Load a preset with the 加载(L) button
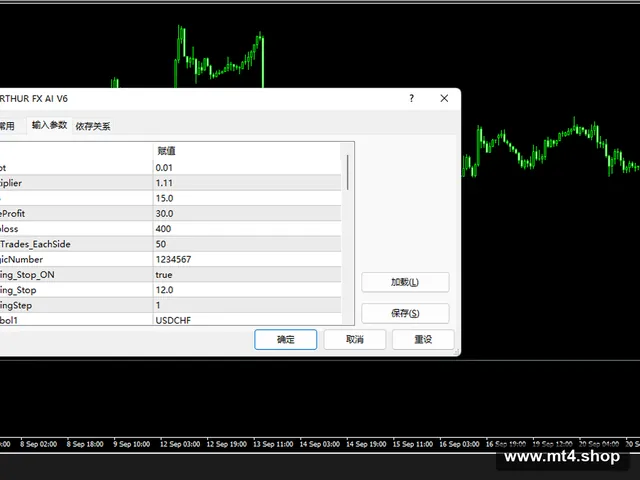 click(x=405, y=282)
